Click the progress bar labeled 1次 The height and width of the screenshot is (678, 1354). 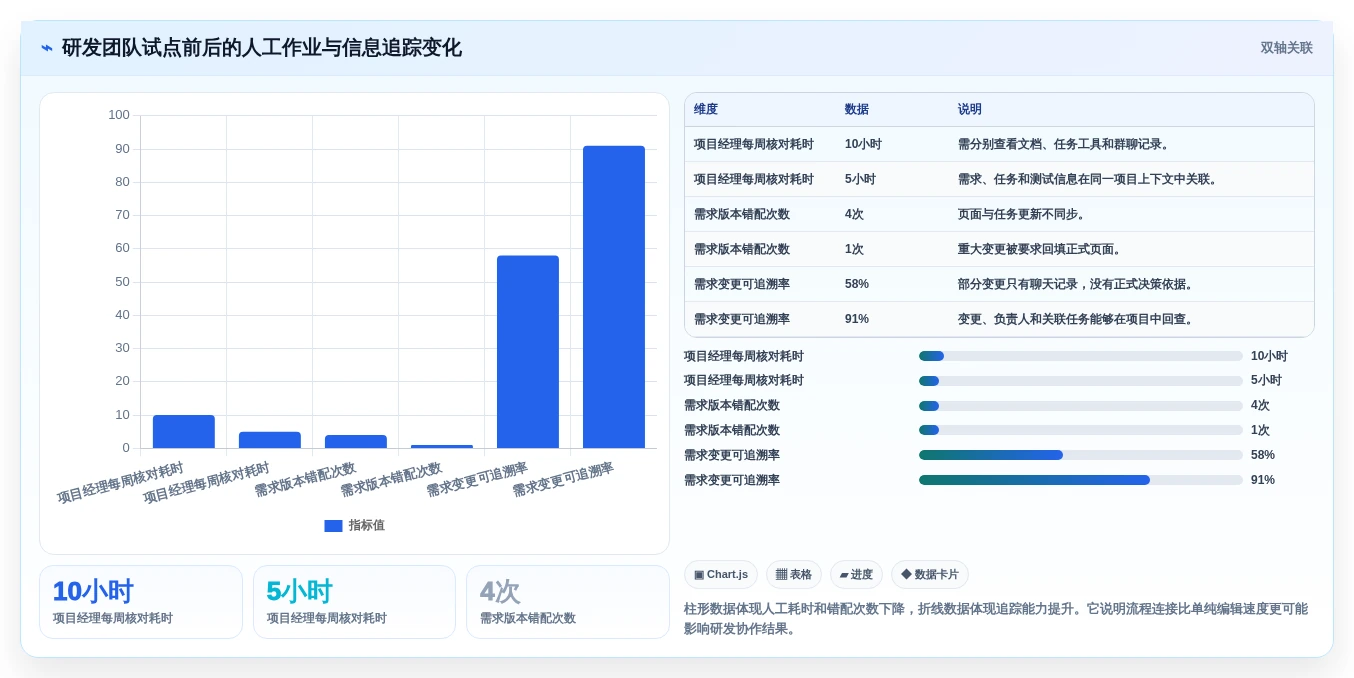1081,430
